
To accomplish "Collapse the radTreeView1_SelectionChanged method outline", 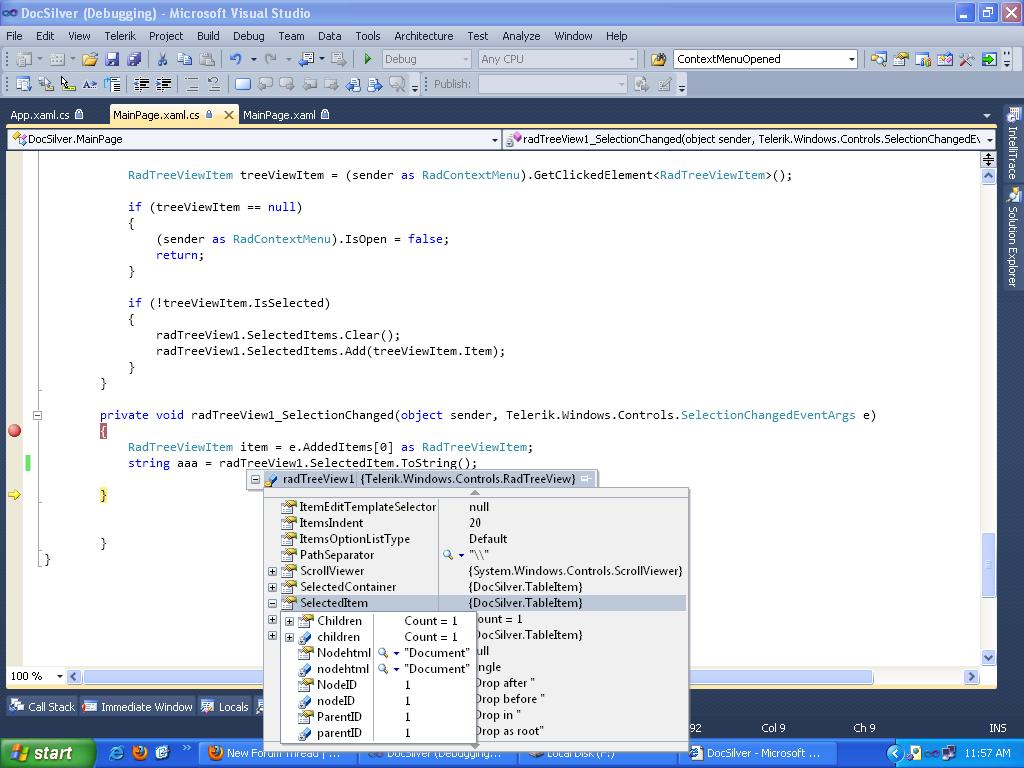I will [x=37, y=415].
